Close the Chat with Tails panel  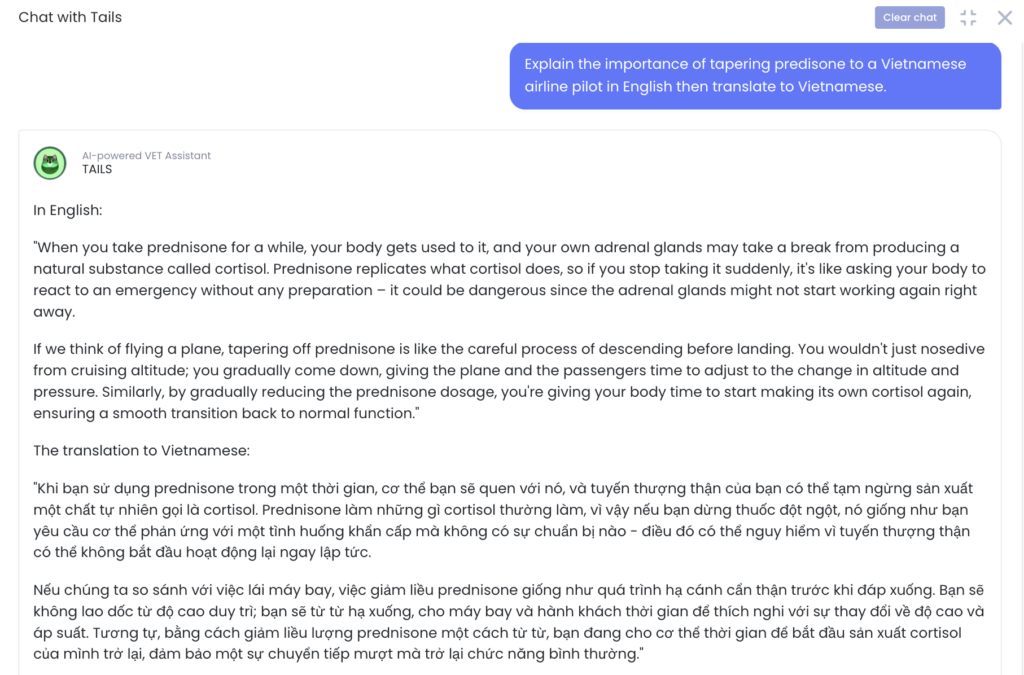pos(1005,18)
